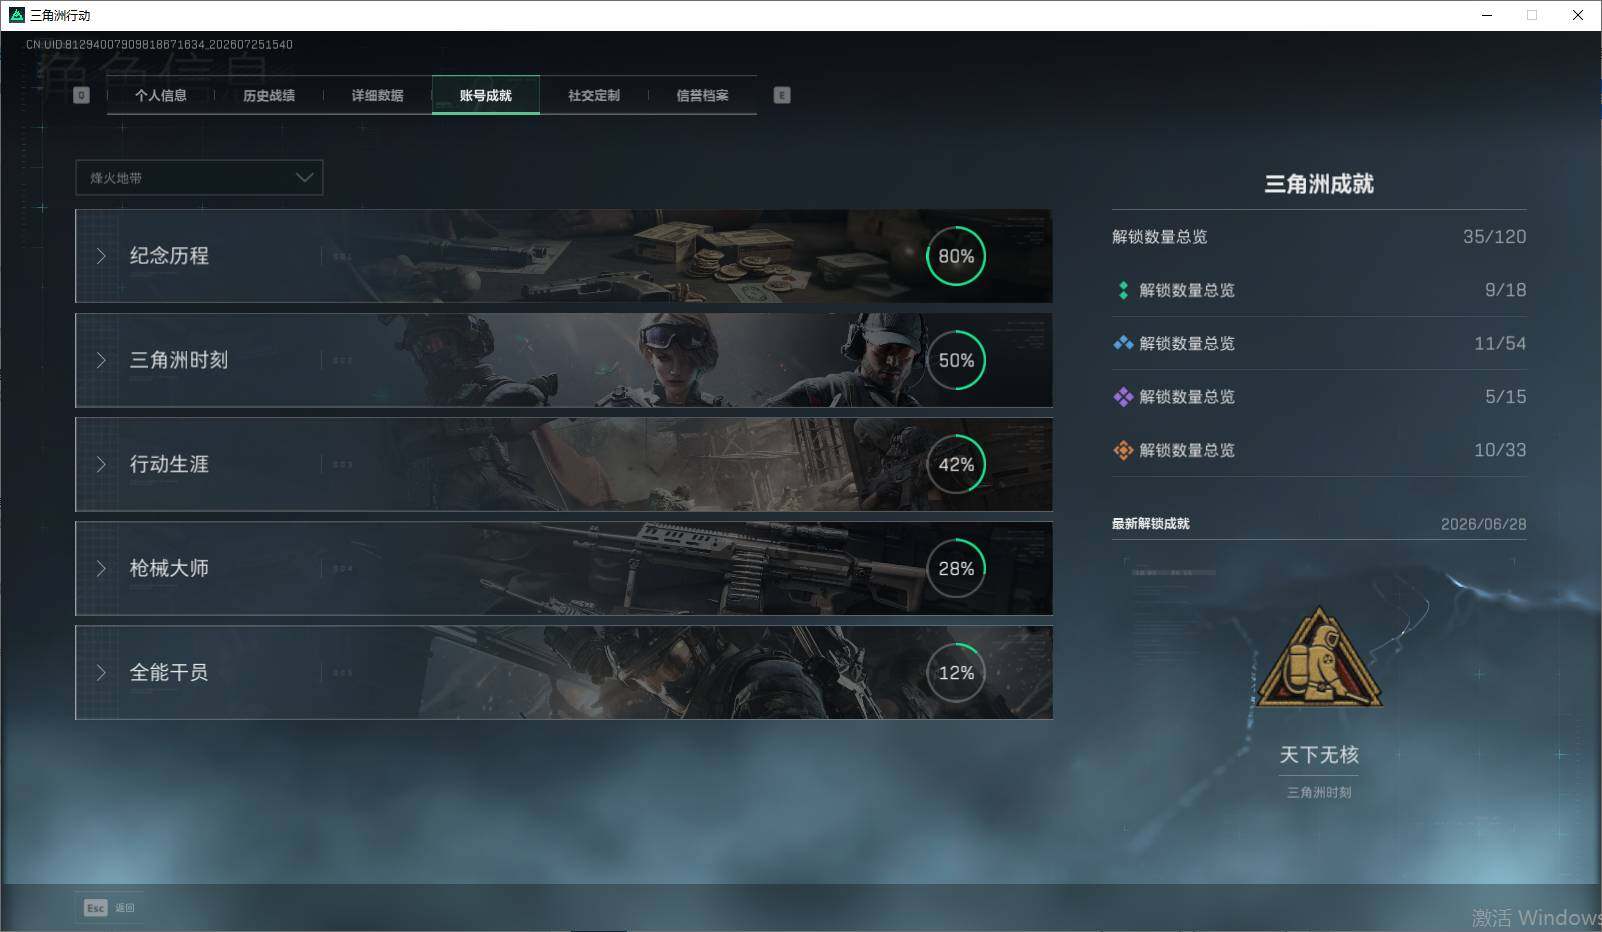This screenshot has height=932, width=1602.
Task: Click the 28% progress ring
Action: click(956, 568)
